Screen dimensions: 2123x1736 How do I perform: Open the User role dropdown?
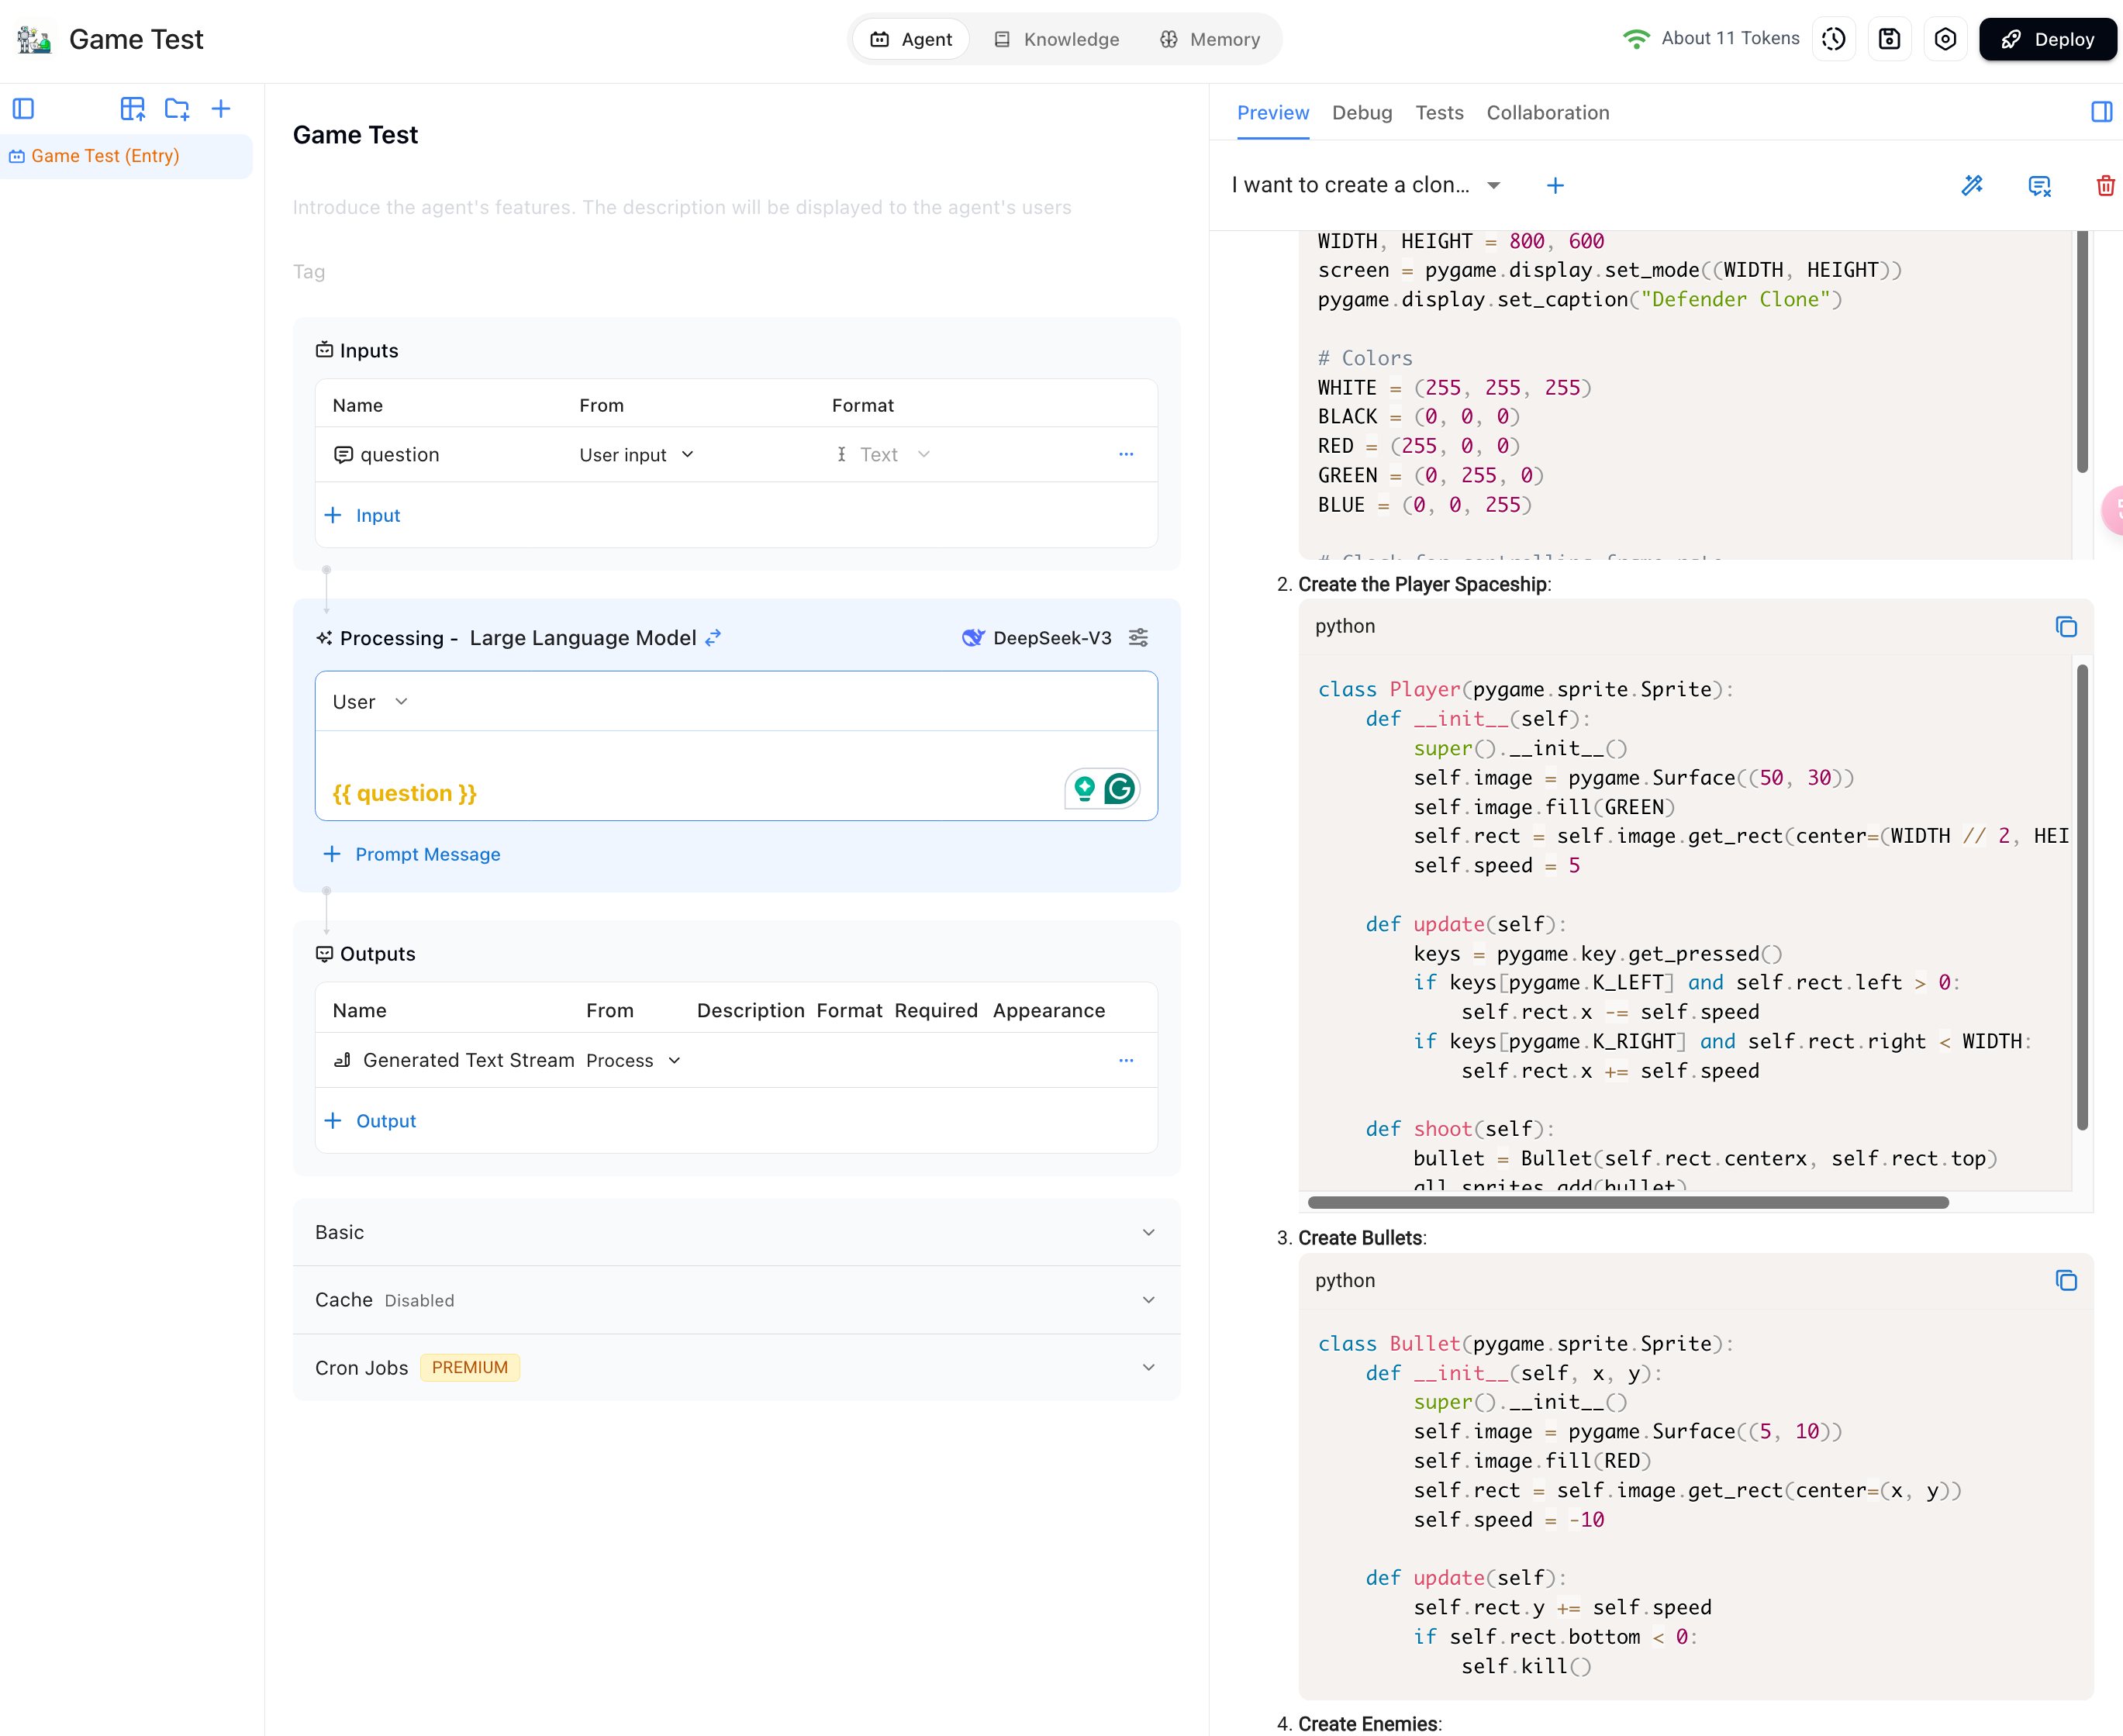(x=370, y=702)
